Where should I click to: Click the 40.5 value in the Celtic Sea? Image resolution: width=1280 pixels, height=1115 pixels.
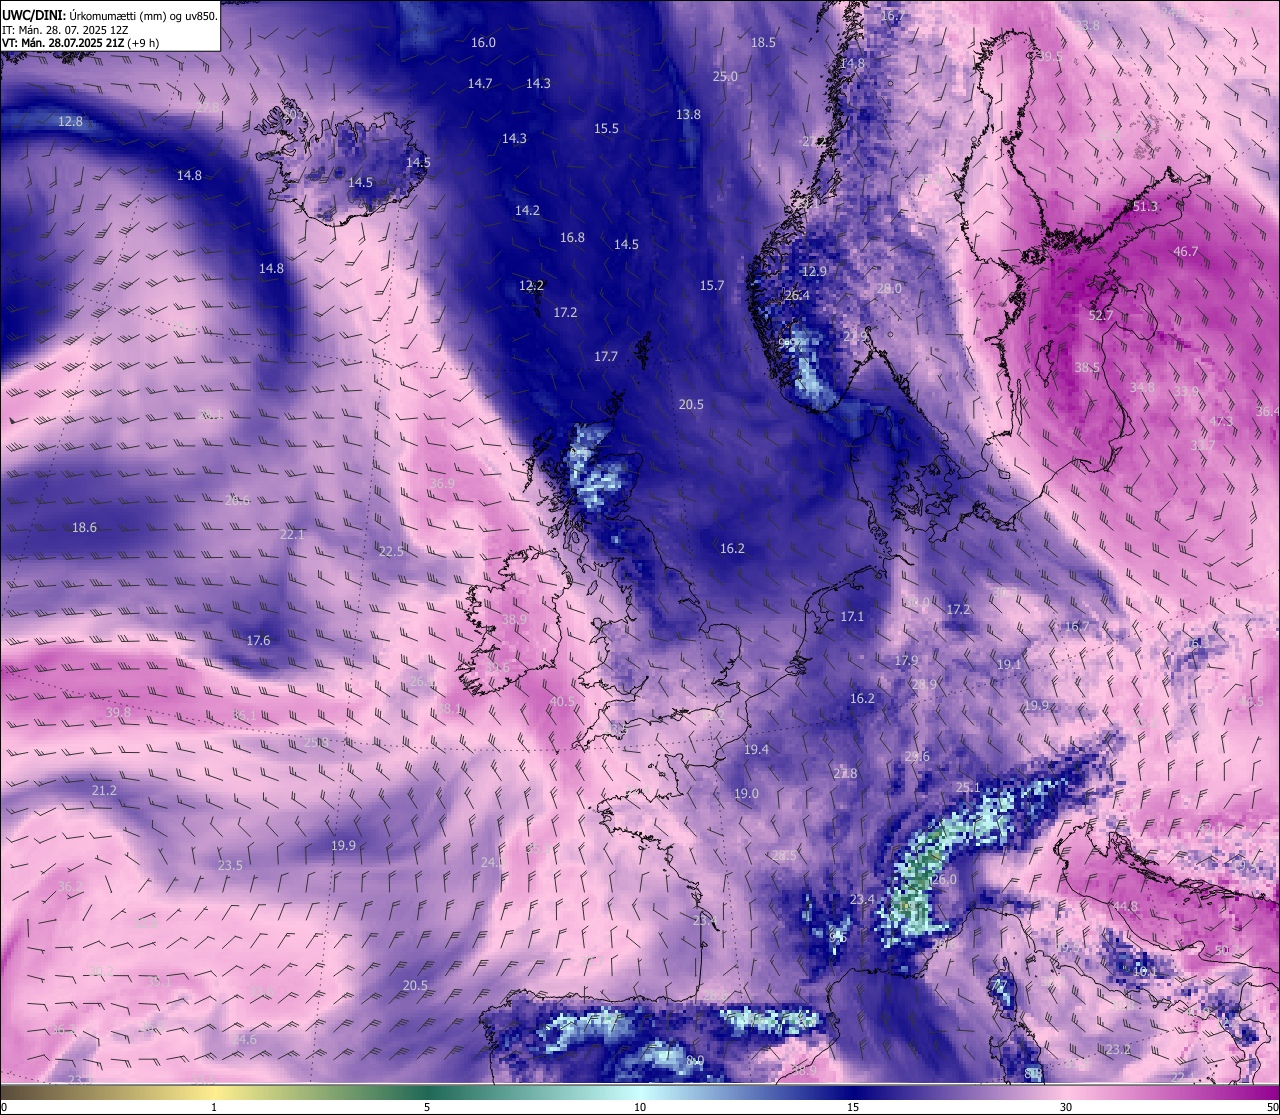tap(562, 701)
